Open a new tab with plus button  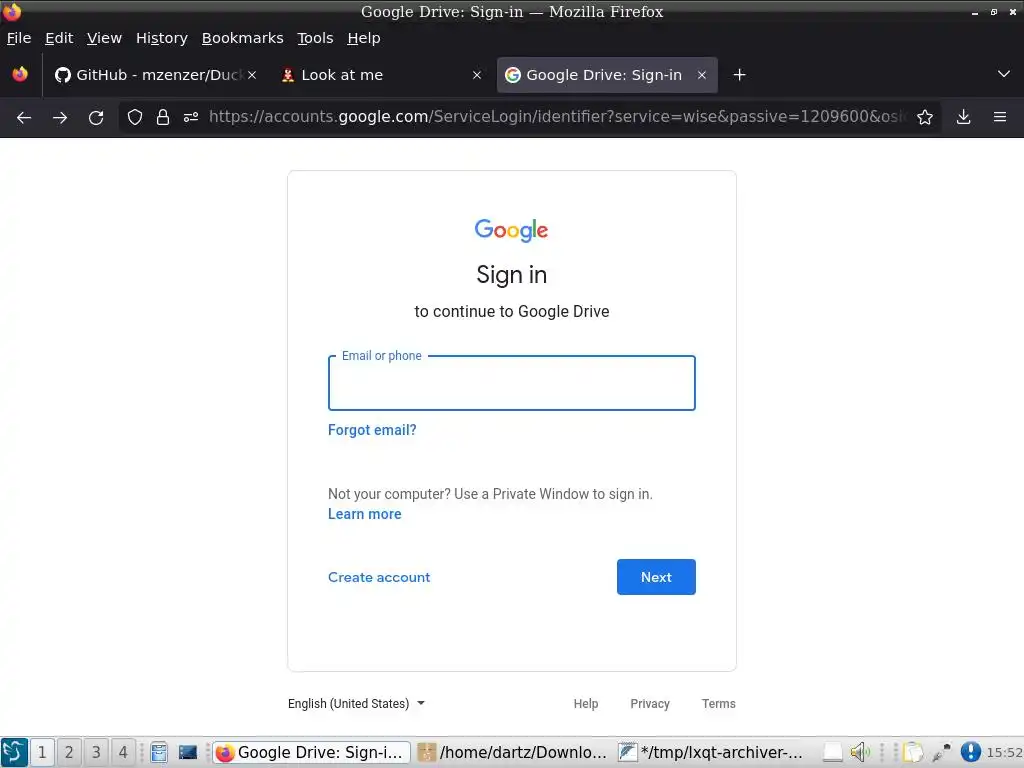click(739, 75)
